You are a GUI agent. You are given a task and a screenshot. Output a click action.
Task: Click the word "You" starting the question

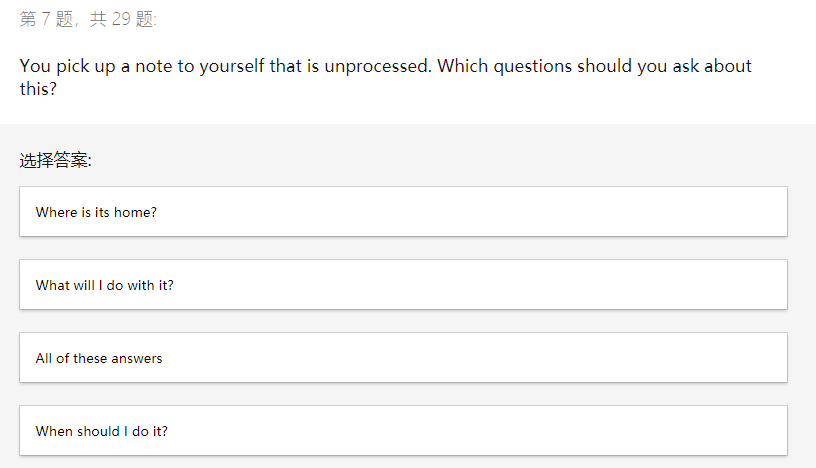35,67
